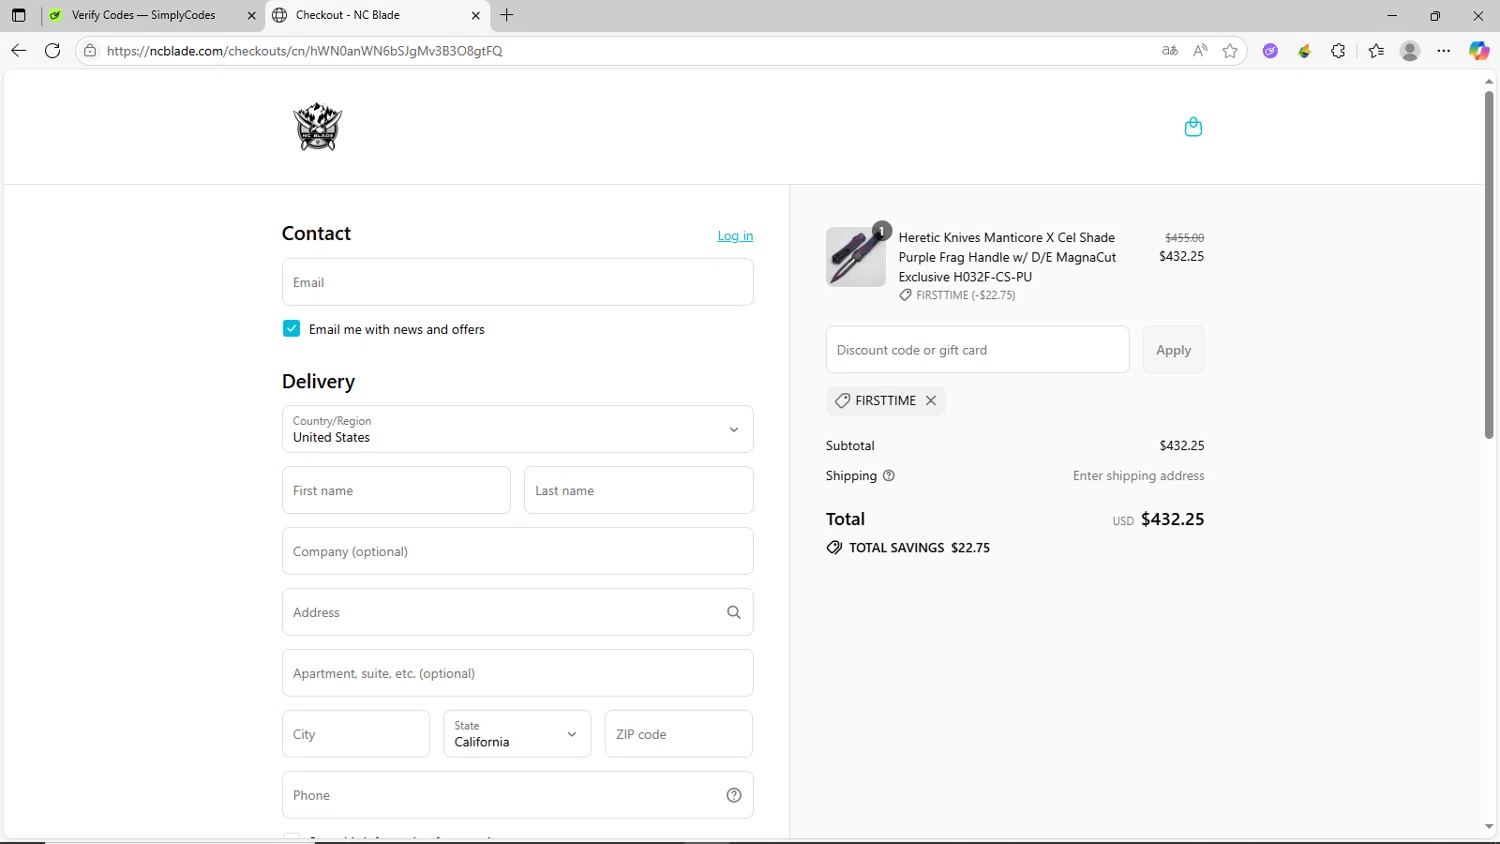The width and height of the screenshot is (1500, 844).
Task: Add page to favorites star
Action: [1230, 50]
